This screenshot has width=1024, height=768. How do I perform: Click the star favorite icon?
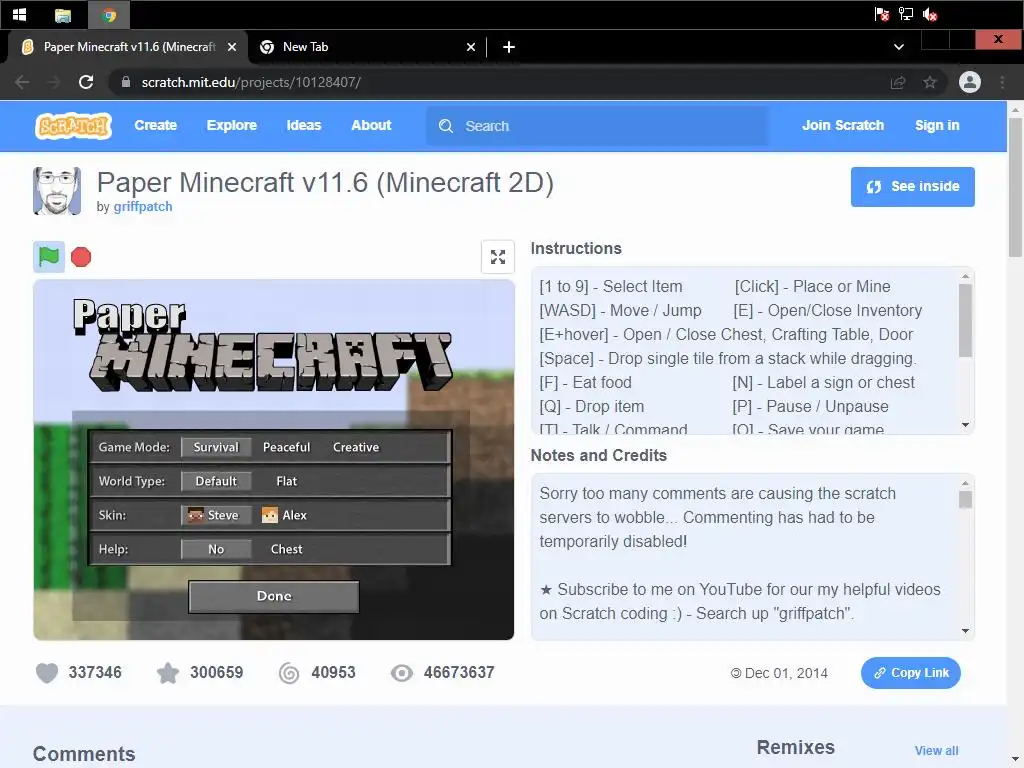click(168, 673)
